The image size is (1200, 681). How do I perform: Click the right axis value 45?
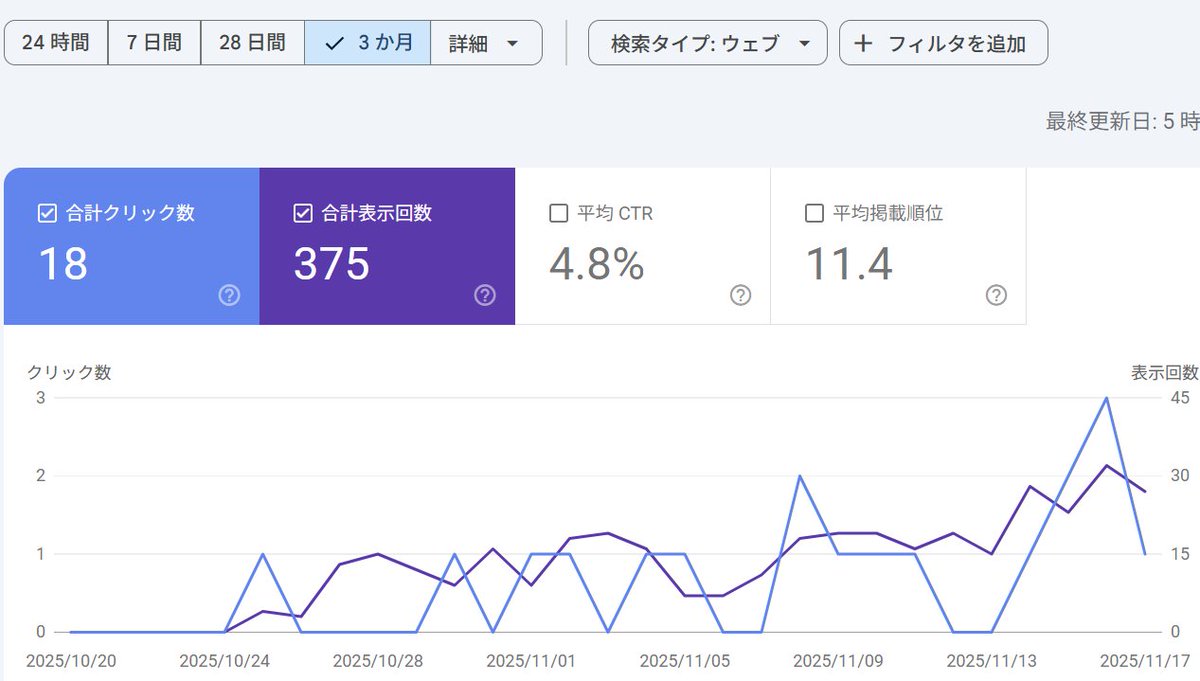tap(1179, 397)
